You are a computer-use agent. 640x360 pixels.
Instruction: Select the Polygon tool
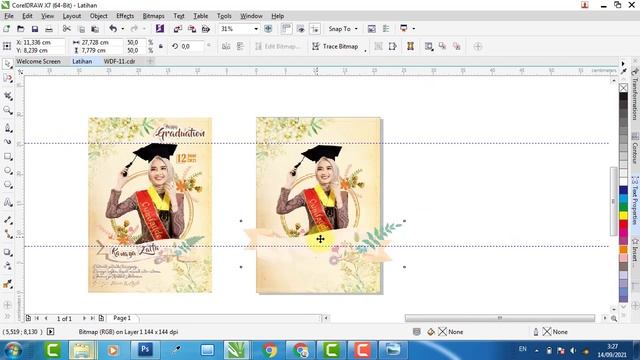point(7,185)
